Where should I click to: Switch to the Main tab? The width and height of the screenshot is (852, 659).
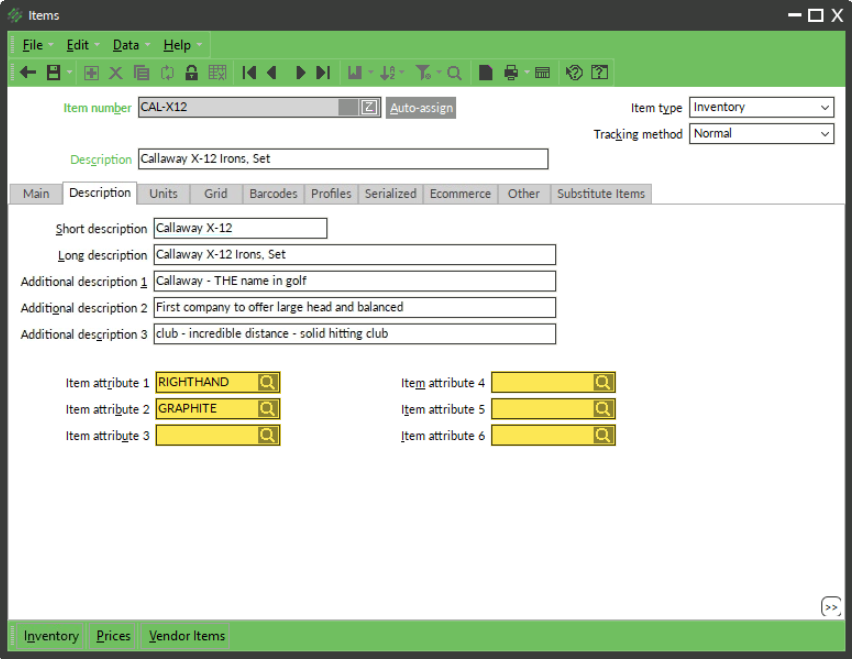(36, 194)
